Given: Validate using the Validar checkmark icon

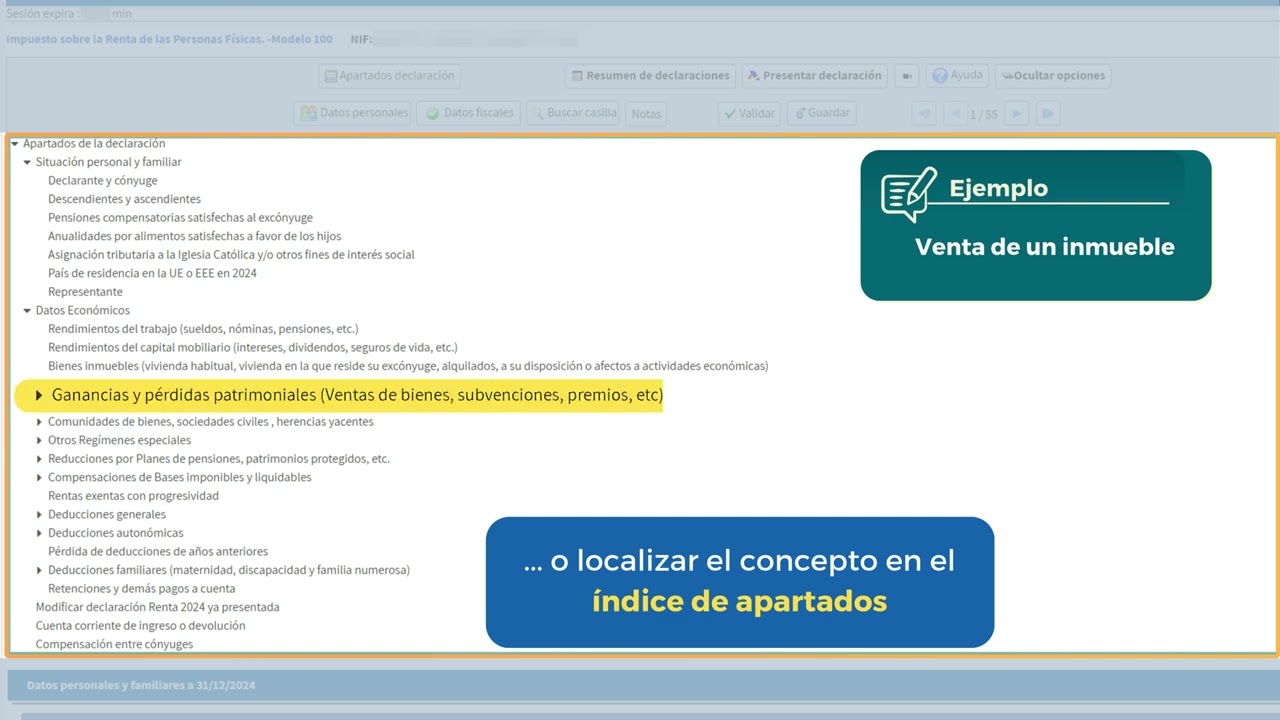Looking at the screenshot, I should pos(730,113).
